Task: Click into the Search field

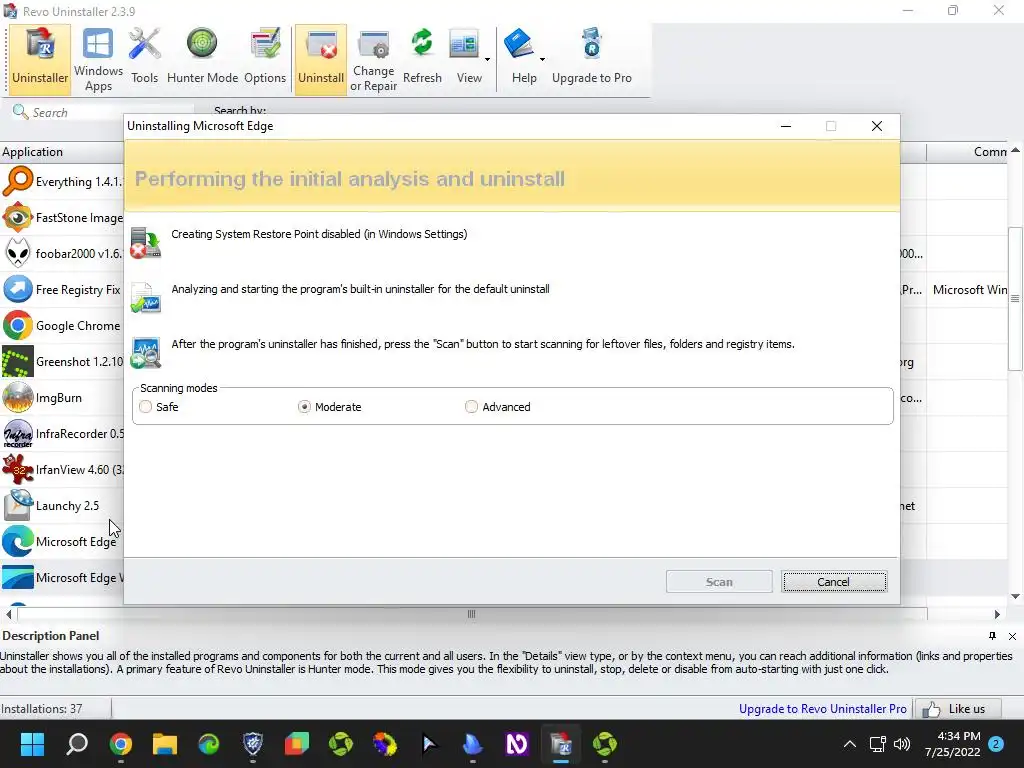Action: [x=104, y=112]
